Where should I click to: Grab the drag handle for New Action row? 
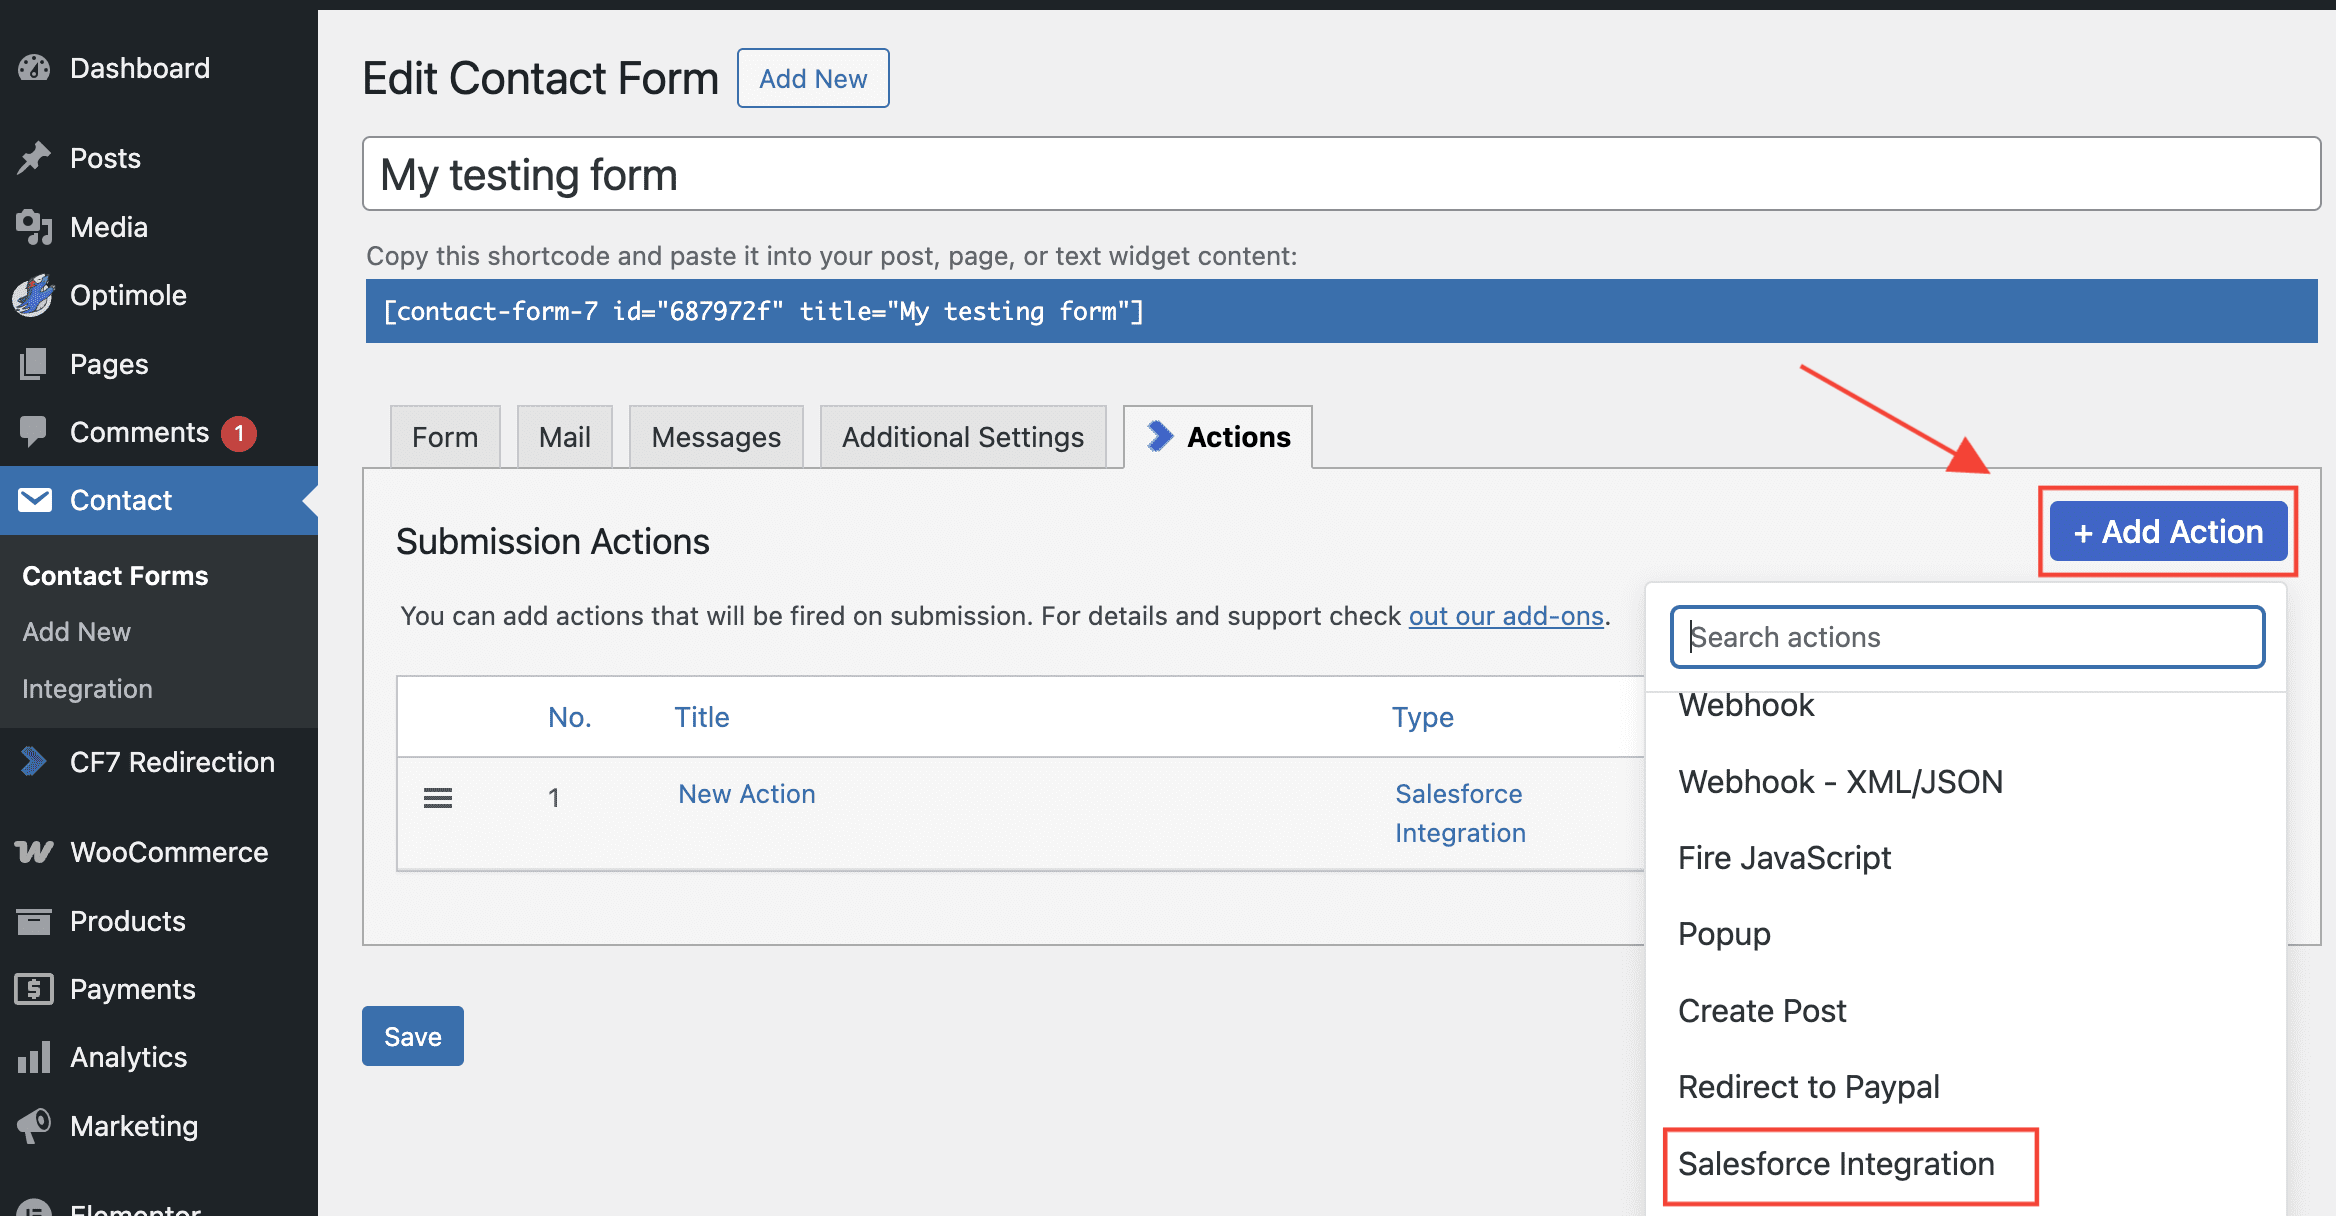pyautogui.click(x=438, y=798)
